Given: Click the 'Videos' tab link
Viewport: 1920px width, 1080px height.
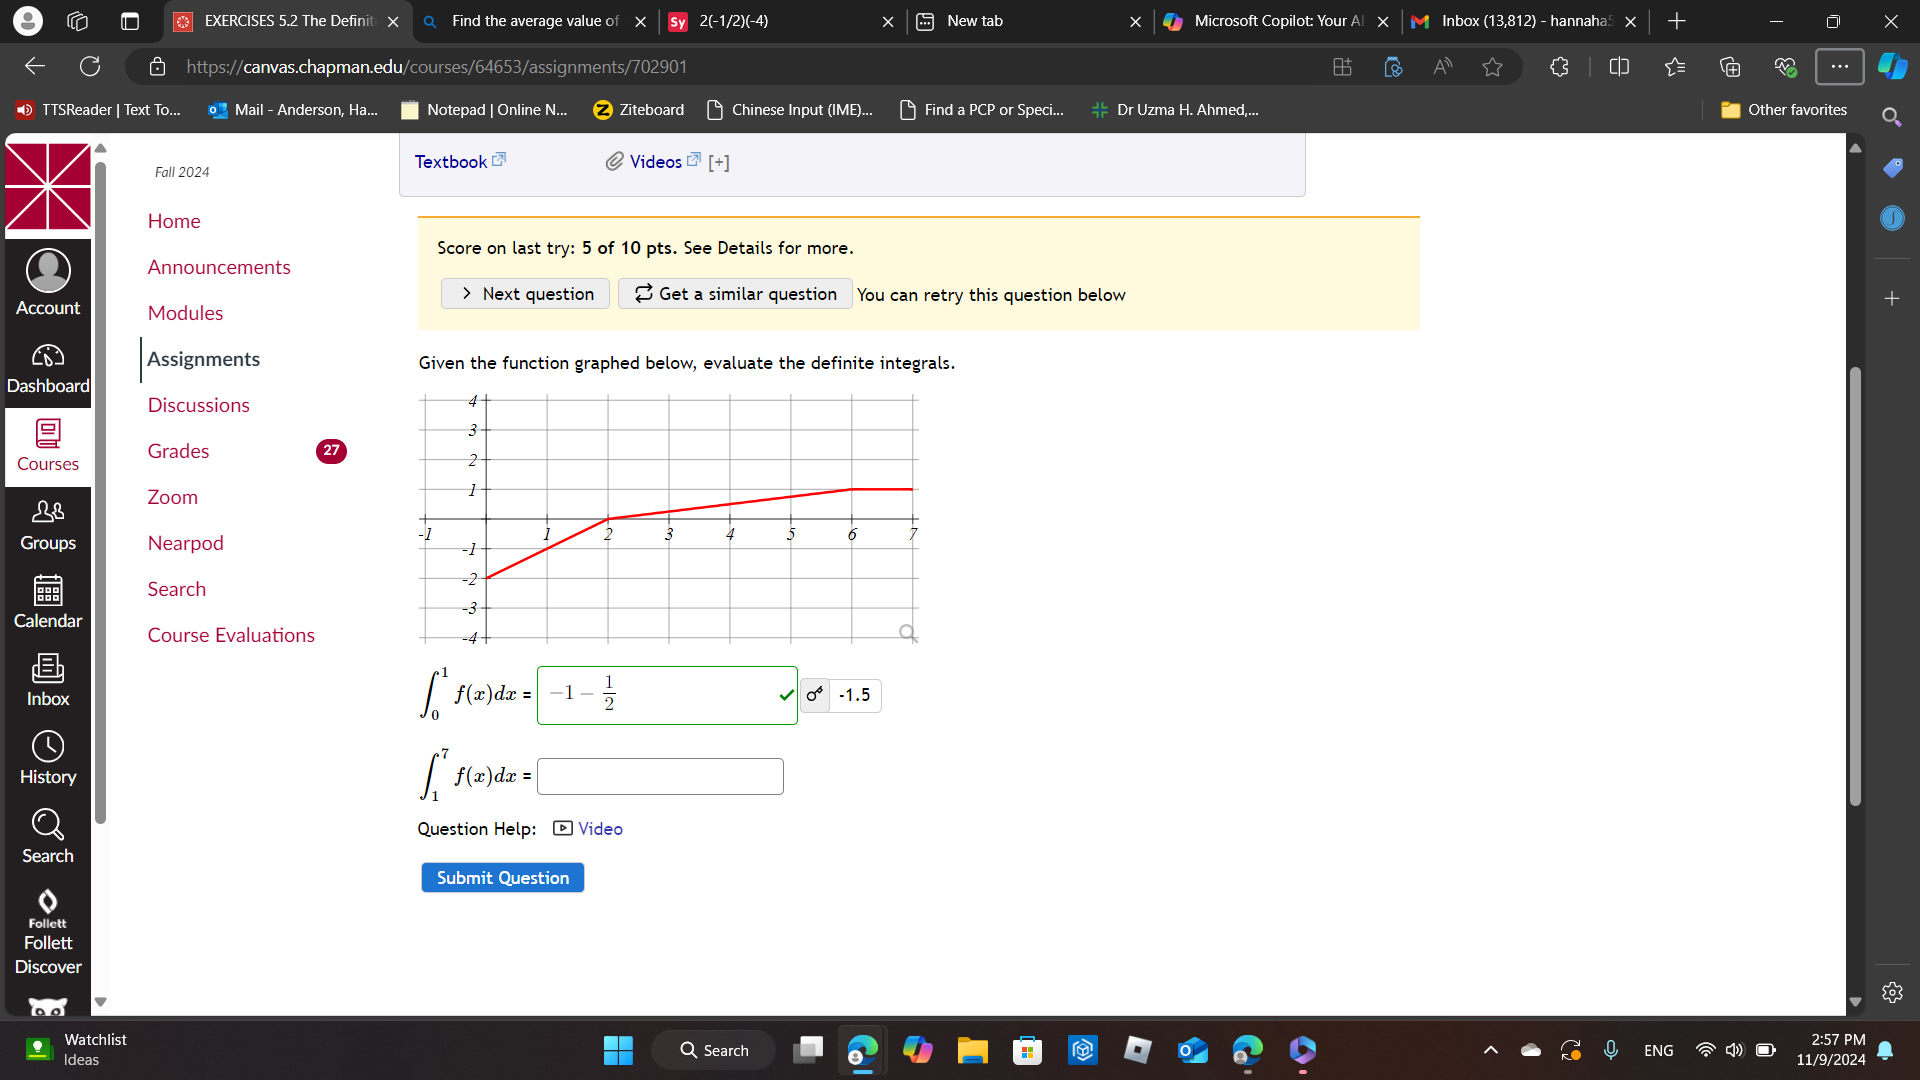Looking at the screenshot, I should [x=657, y=161].
